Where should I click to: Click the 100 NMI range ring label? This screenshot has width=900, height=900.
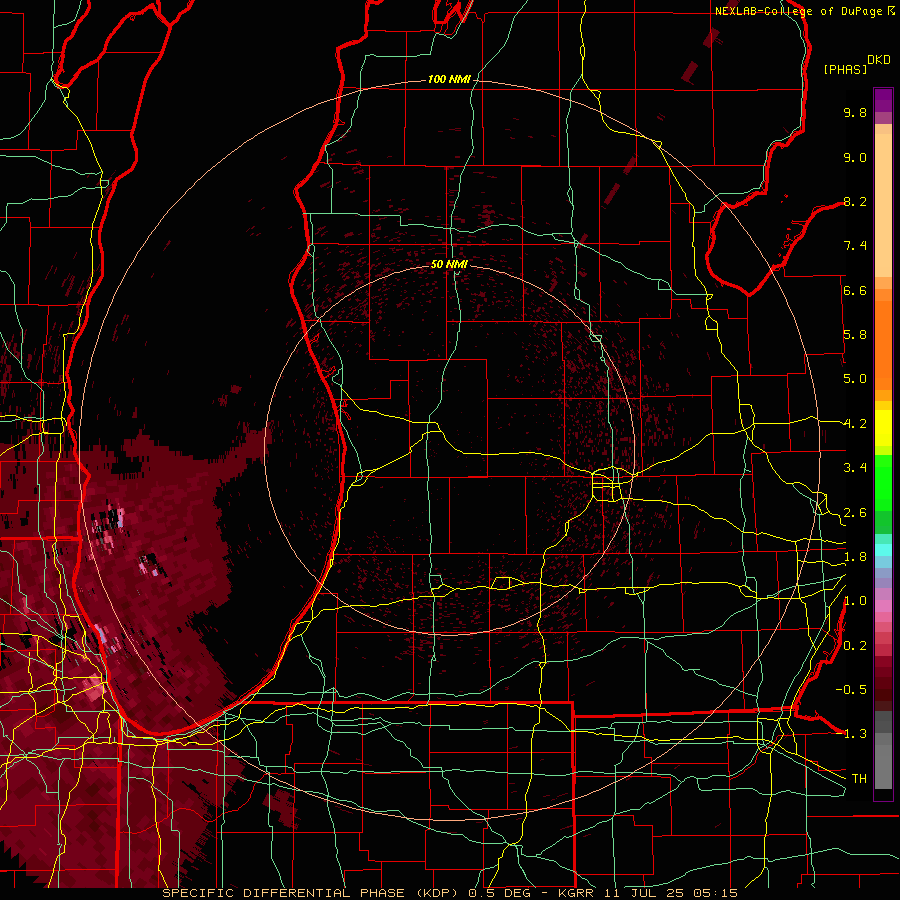pos(449,79)
